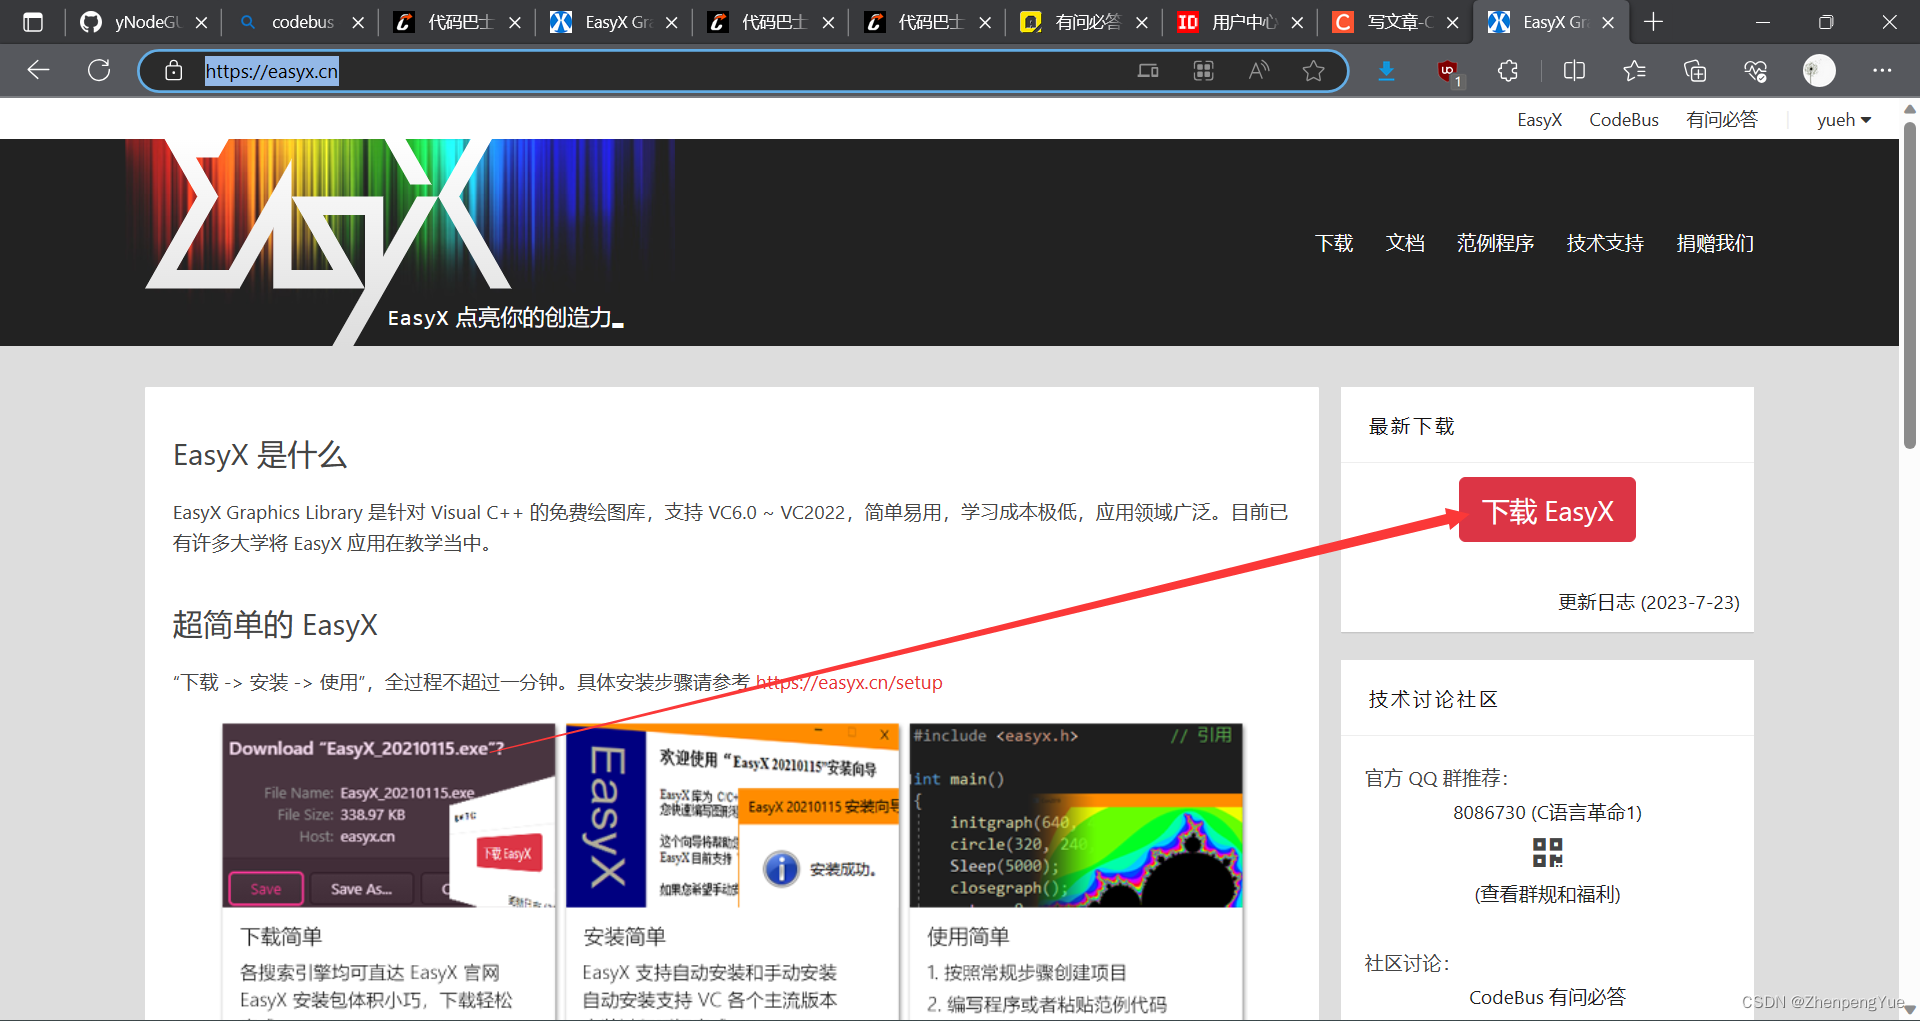The width and height of the screenshot is (1920, 1021).
Task: Click the EasyX top-bar link
Action: (1539, 120)
